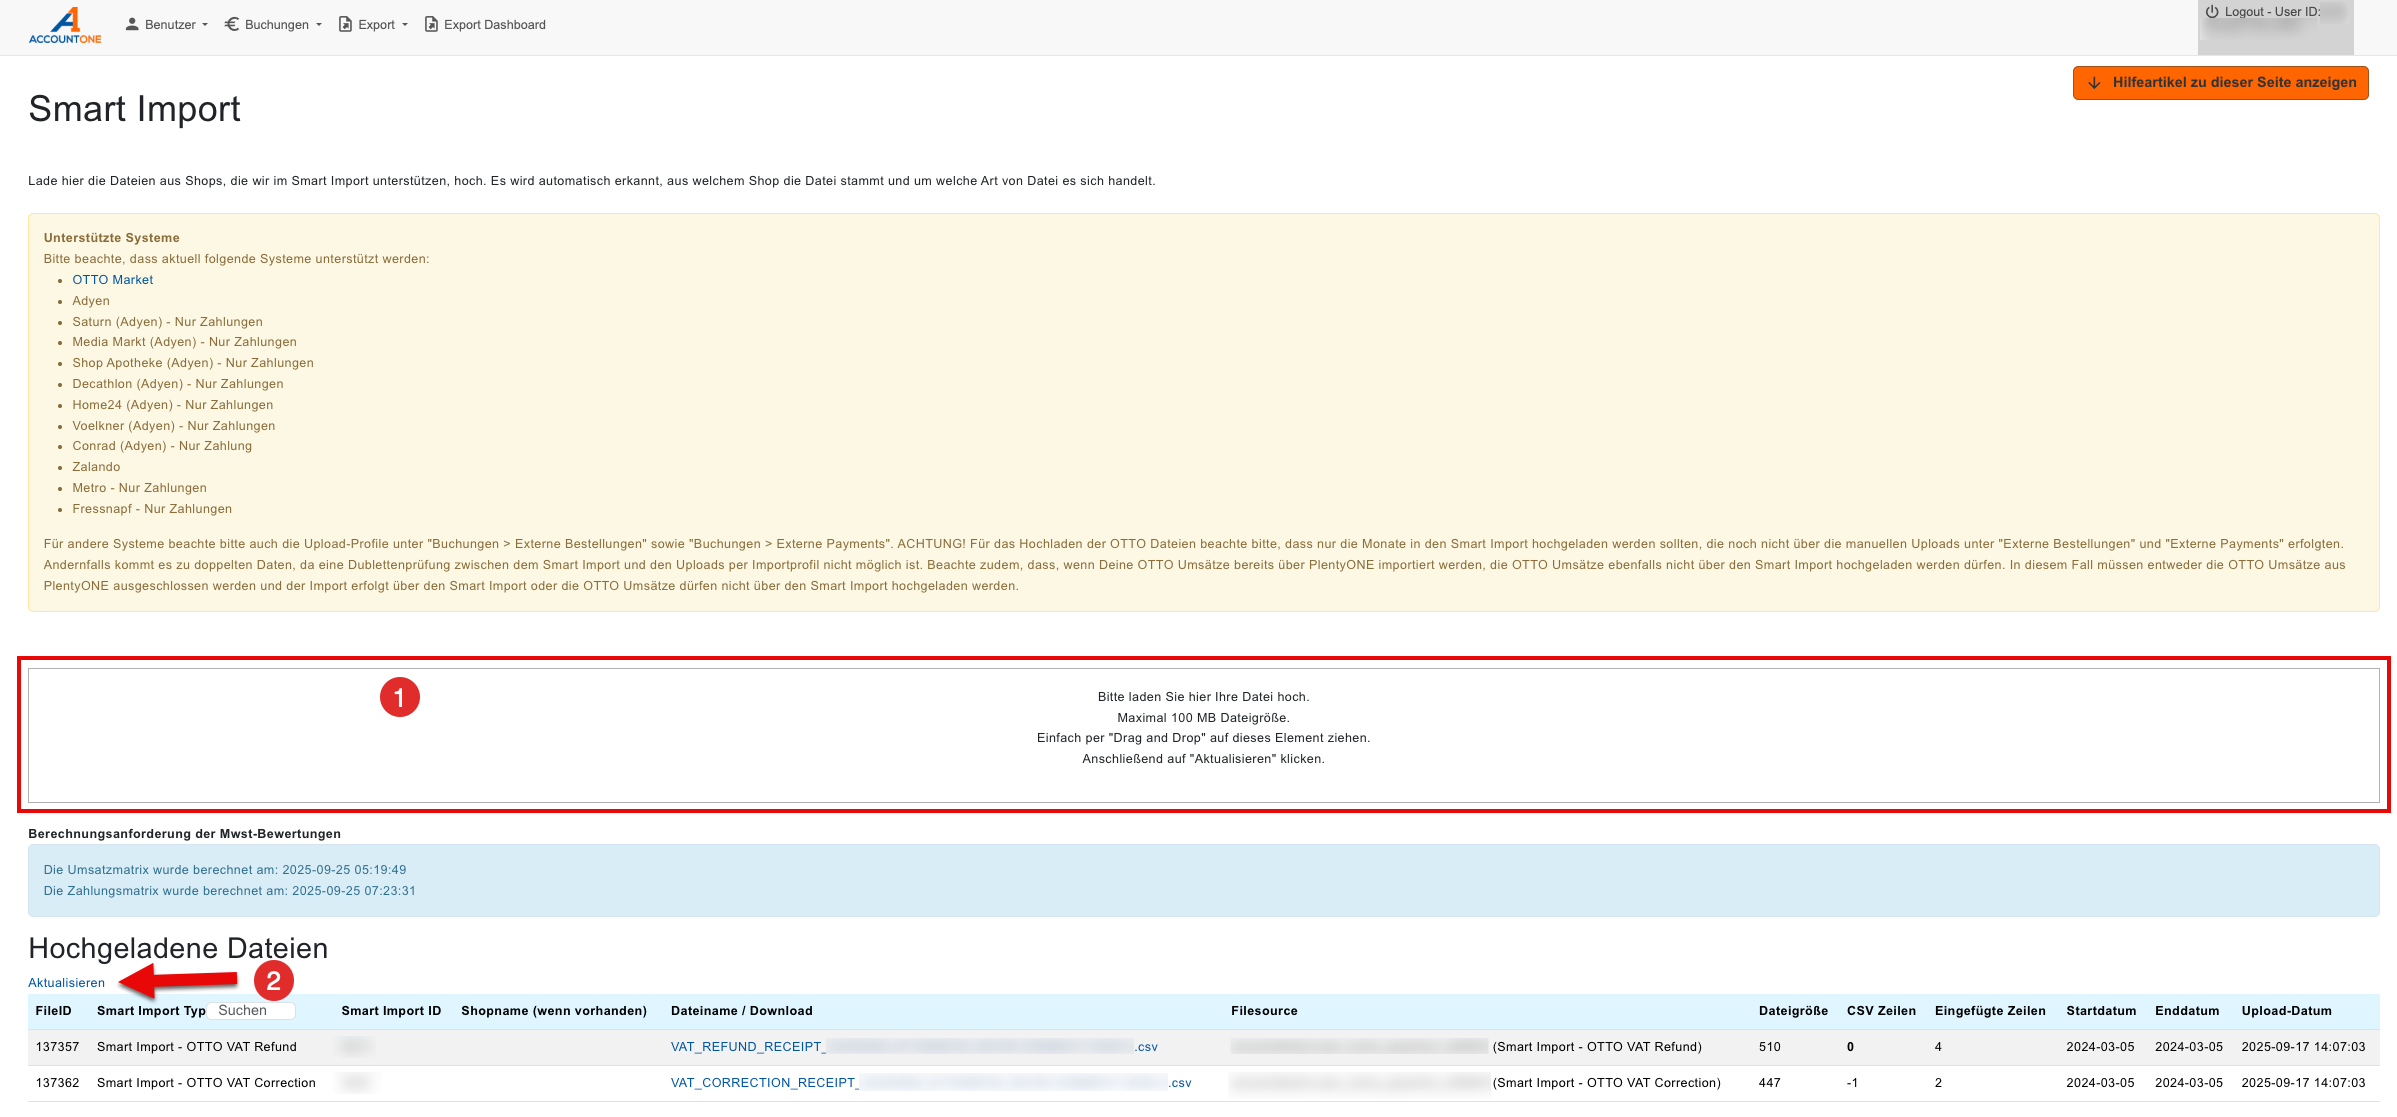The width and height of the screenshot is (2397, 1117).
Task: Click the AccountOne logo
Action: [64, 25]
